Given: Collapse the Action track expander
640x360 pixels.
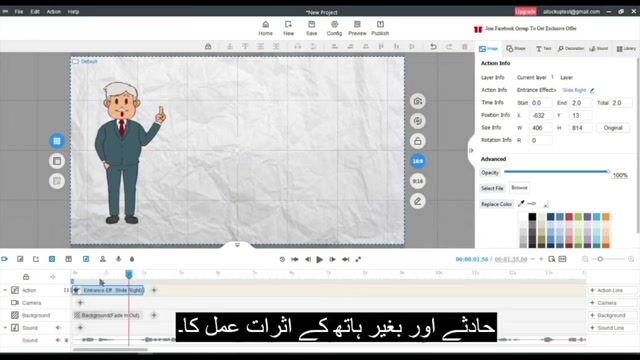Looking at the screenshot, I should pos(5,290).
